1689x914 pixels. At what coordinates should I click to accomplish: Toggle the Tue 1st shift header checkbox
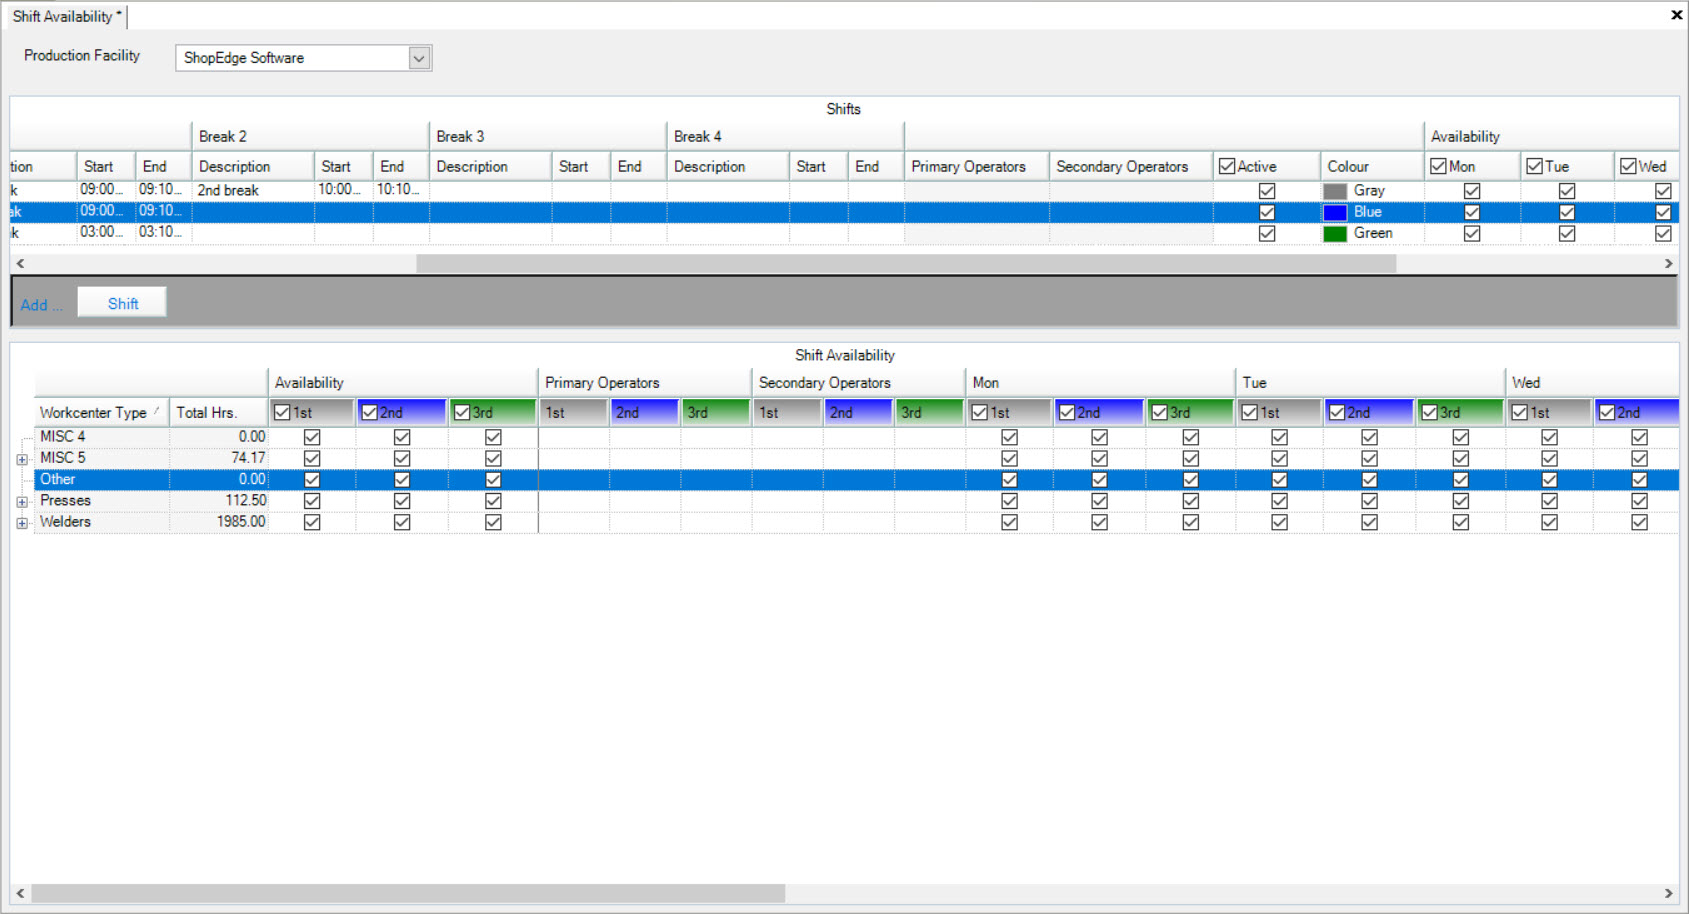tap(1250, 412)
